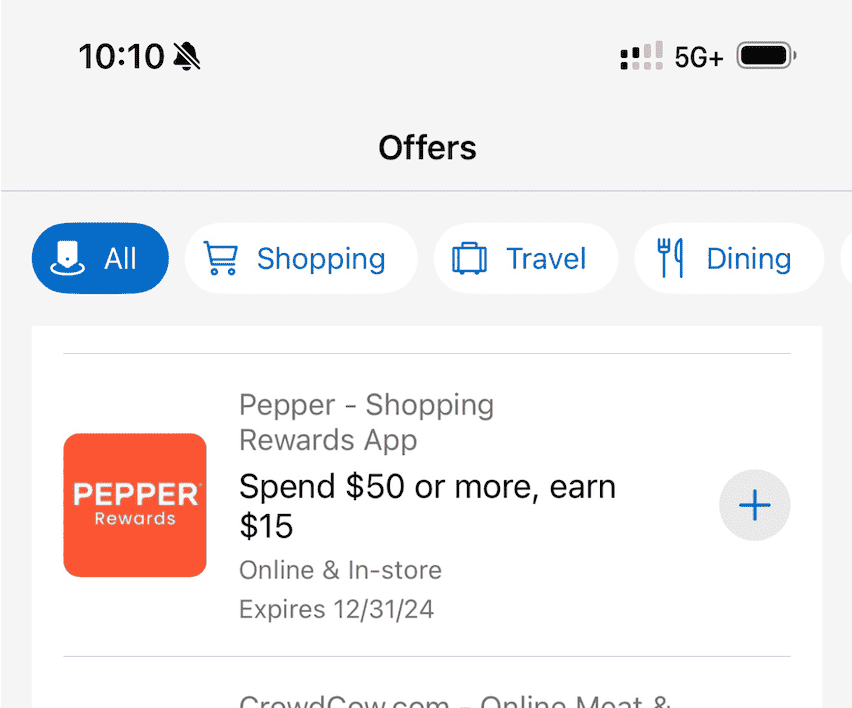
Task: Tap the cellular signal indicator
Action: (640, 56)
